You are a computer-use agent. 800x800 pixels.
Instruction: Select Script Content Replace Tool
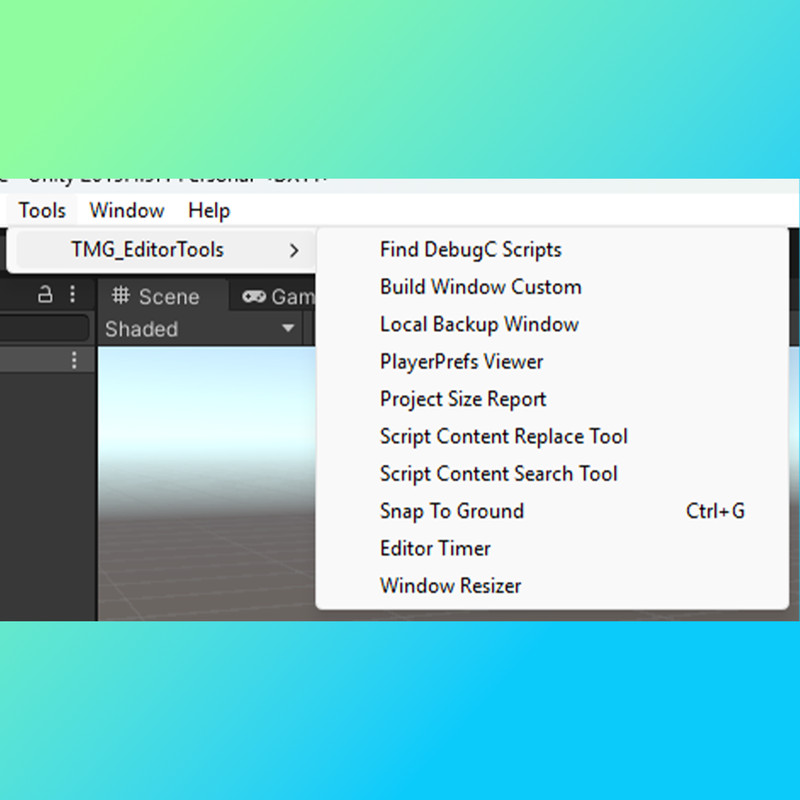(x=503, y=436)
